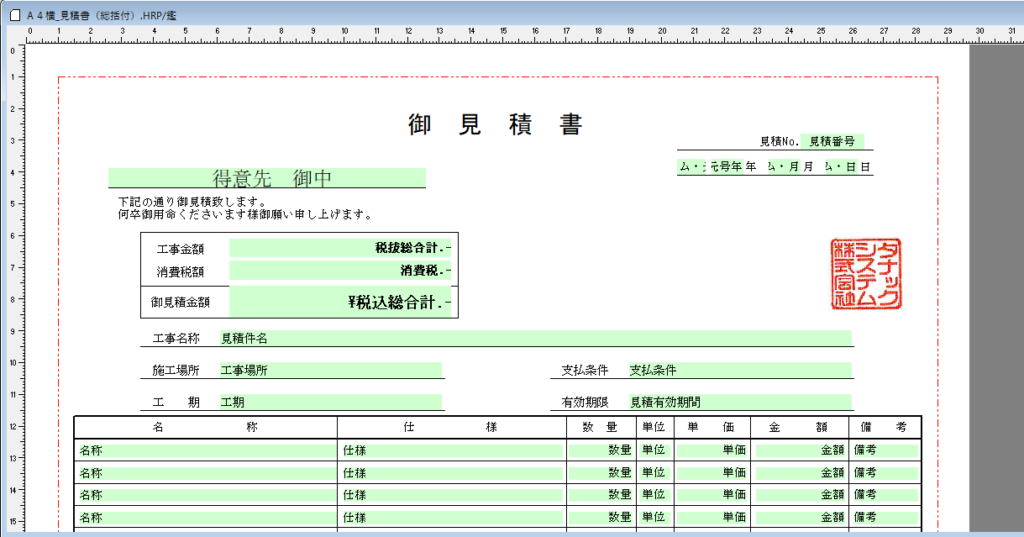This screenshot has height=537, width=1024.
Task: Click the 支払条件 label text
Action: pos(584,370)
